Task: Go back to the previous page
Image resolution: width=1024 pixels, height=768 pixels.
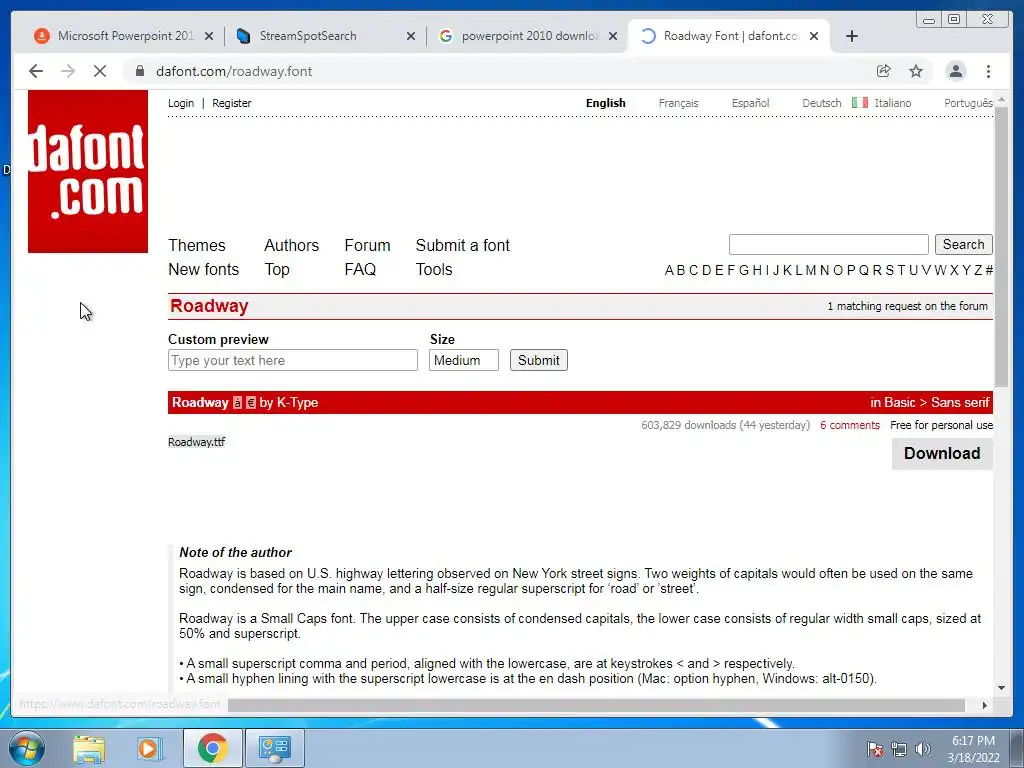Action: (36, 71)
